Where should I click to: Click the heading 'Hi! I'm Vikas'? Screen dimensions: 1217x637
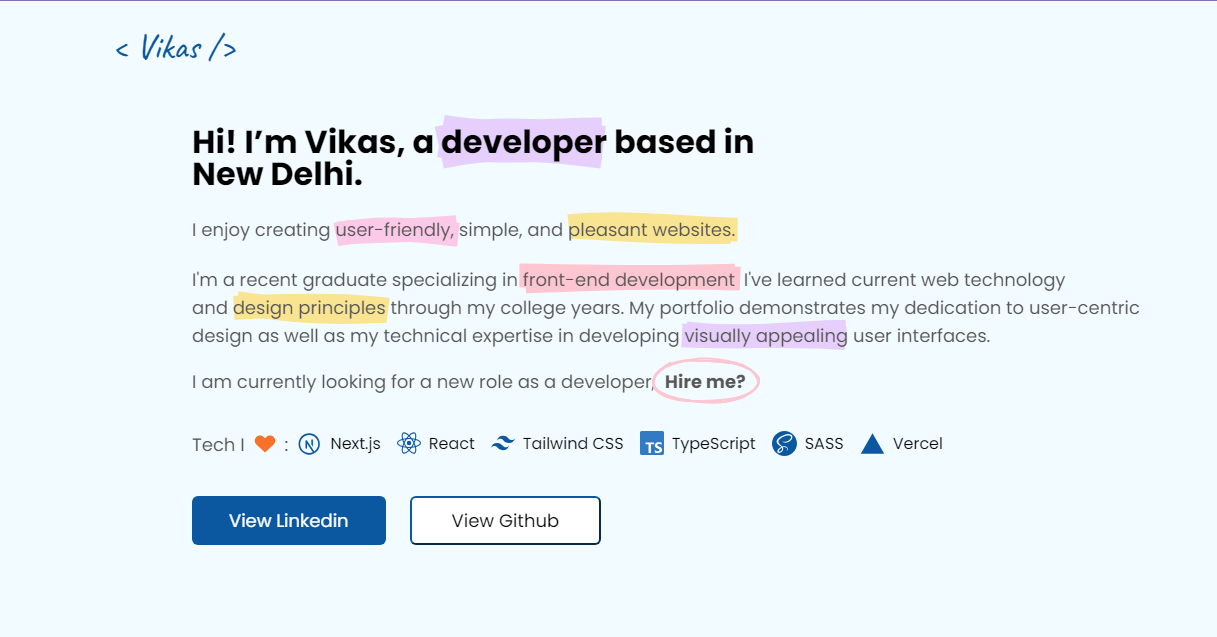300,141
